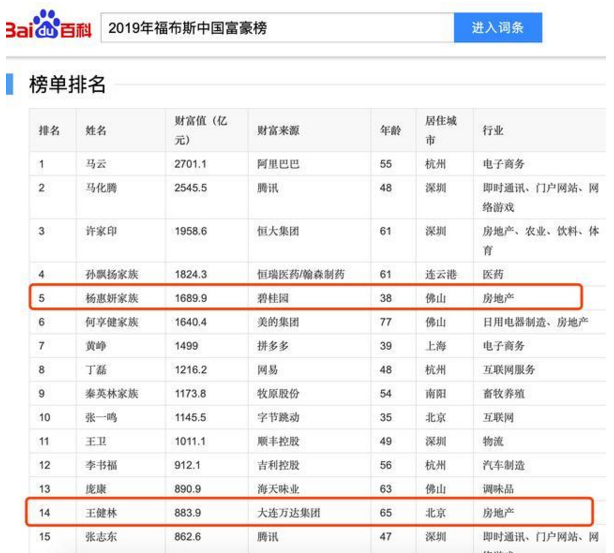The width and height of the screenshot is (614, 553).
Task: Select the name 王健林
Action: (101, 513)
